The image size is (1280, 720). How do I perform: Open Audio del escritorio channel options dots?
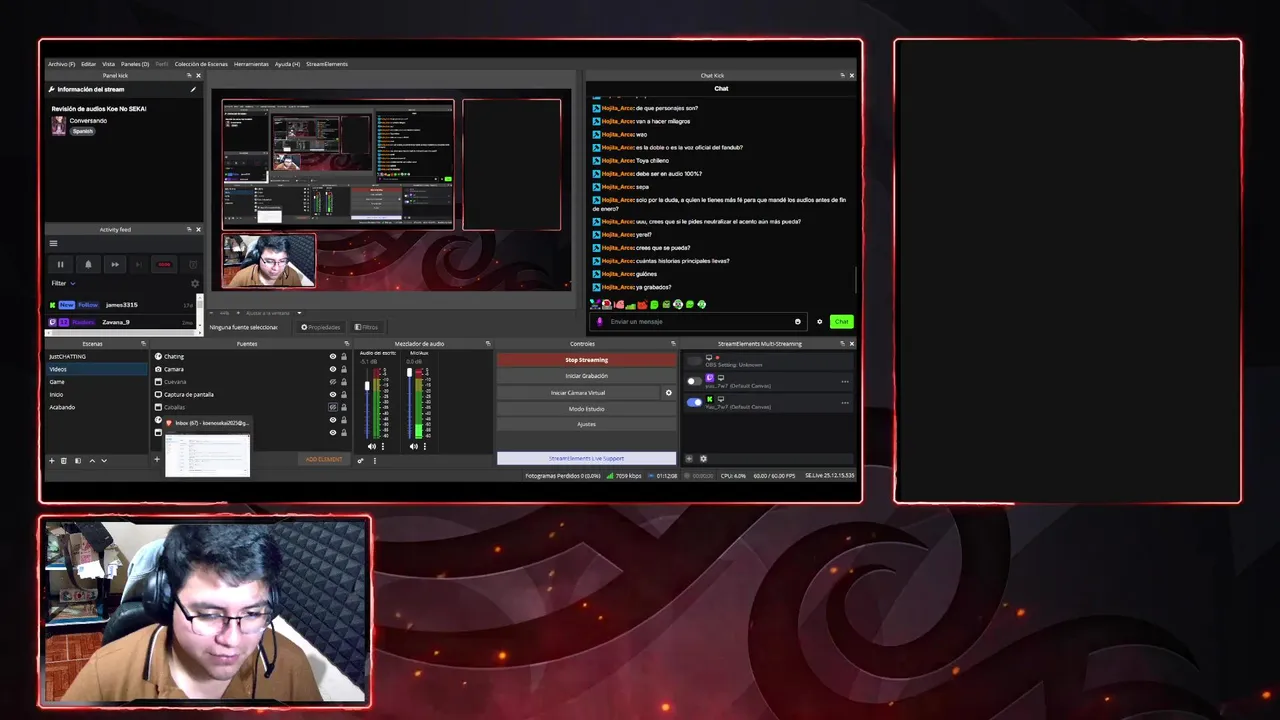(x=383, y=446)
